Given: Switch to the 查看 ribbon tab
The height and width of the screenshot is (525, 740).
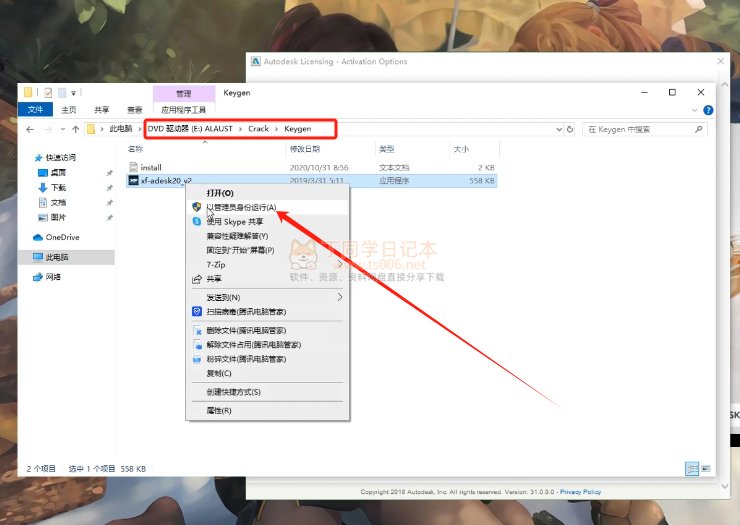Looking at the screenshot, I should (x=135, y=110).
